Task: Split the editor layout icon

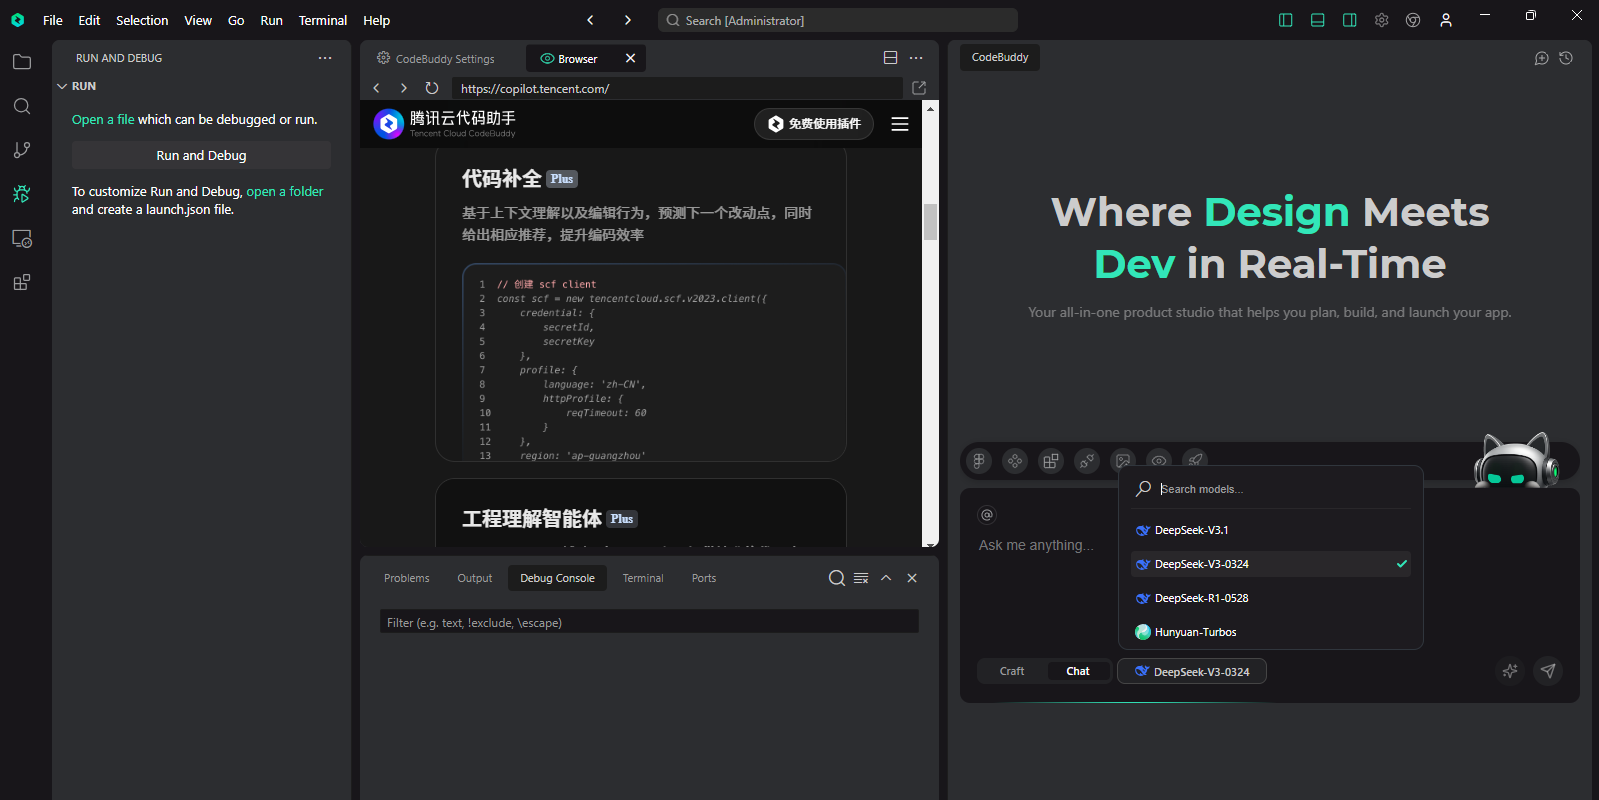Action: click(x=891, y=58)
